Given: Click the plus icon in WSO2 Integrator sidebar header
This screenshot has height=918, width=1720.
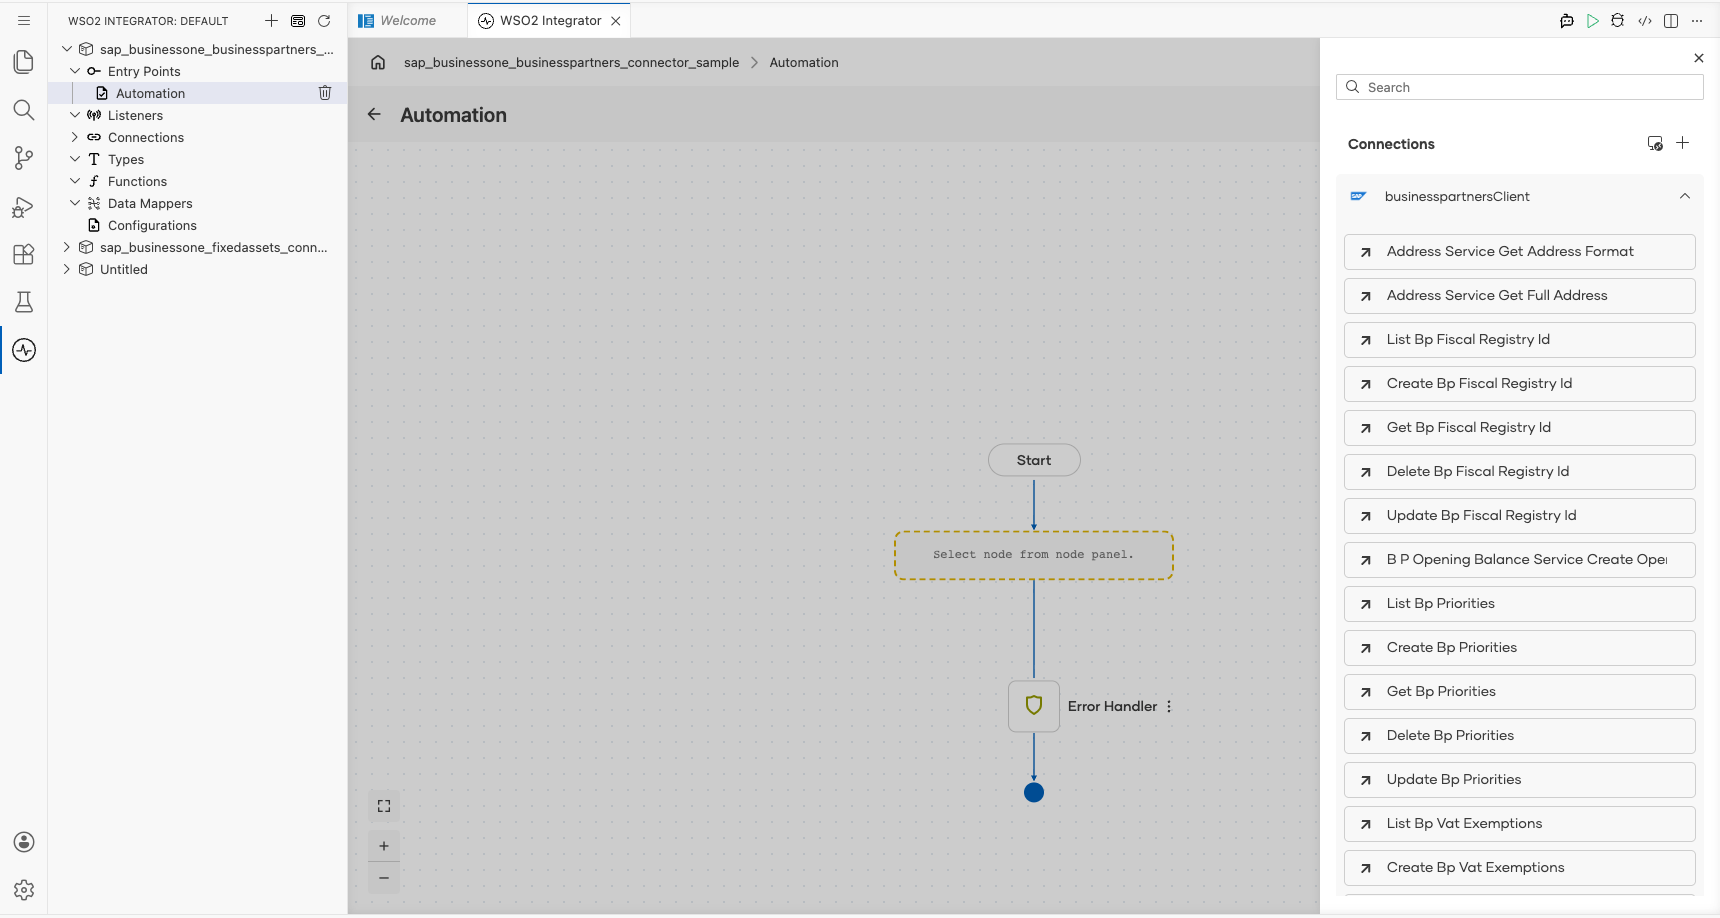Looking at the screenshot, I should point(271,20).
